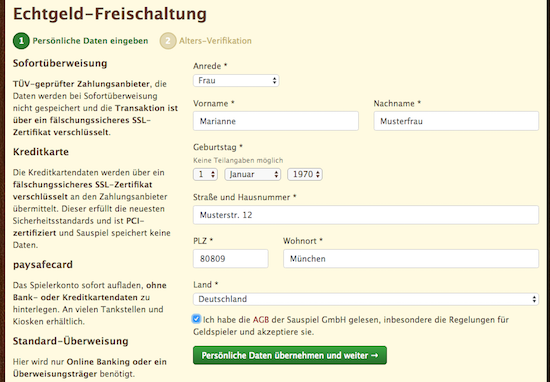Click the Wohnort field label
Image resolution: width=550 pixels, height=382 pixels.
click(303, 241)
